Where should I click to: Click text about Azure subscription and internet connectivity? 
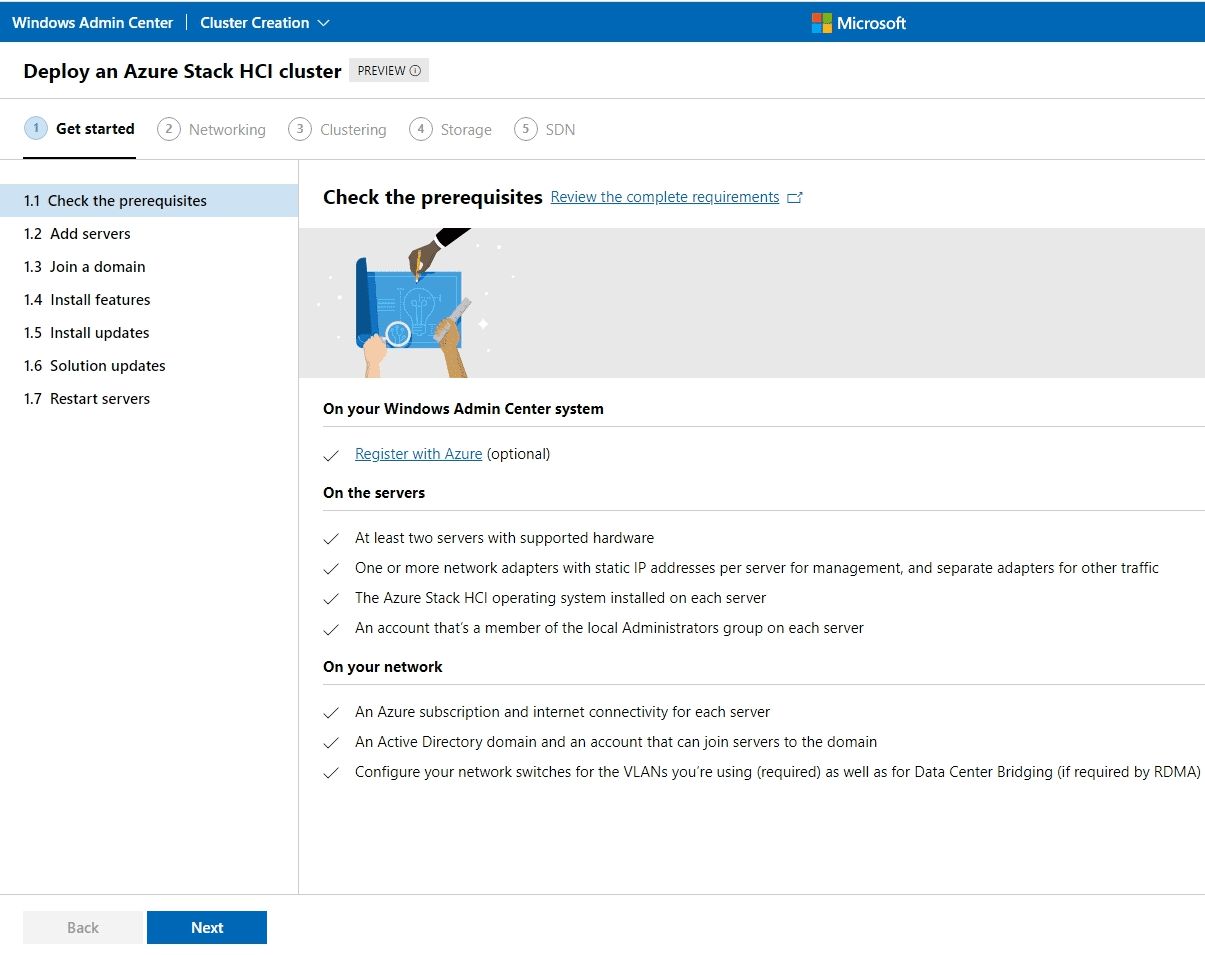pyautogui.click(x=563, y=712)
